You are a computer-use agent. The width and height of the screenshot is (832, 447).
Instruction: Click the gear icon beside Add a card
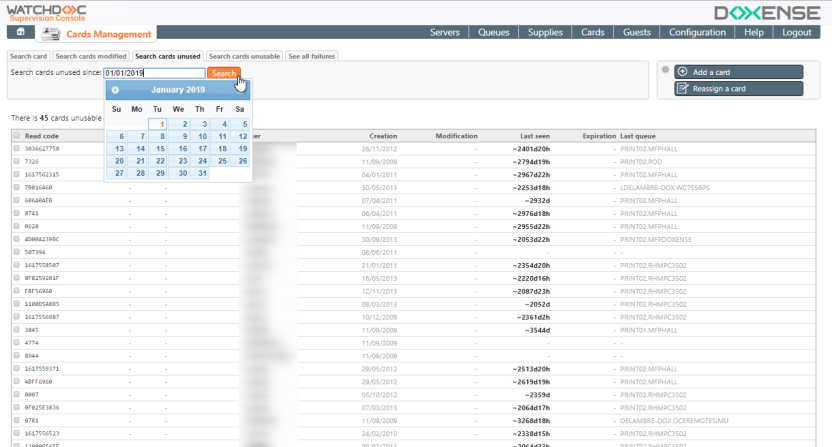pyautogui.click(x=664, y=70)
